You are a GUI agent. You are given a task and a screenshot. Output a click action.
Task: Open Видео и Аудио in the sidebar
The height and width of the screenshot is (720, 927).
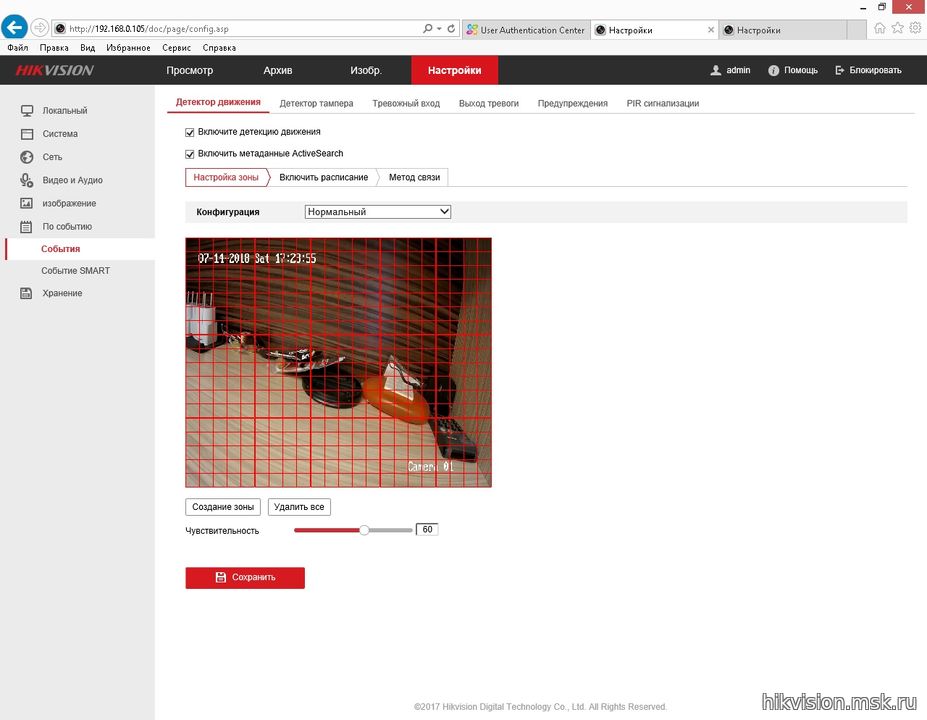click(73, 180)
